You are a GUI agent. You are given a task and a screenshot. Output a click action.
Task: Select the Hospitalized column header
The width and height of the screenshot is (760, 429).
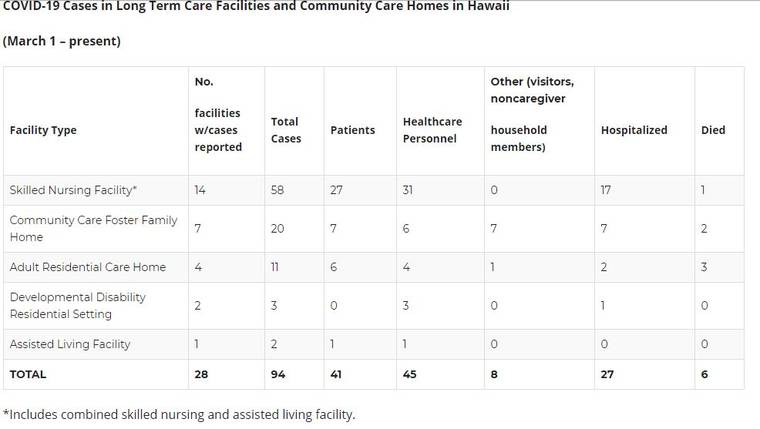pyautogui.click(x=634, y=130)
